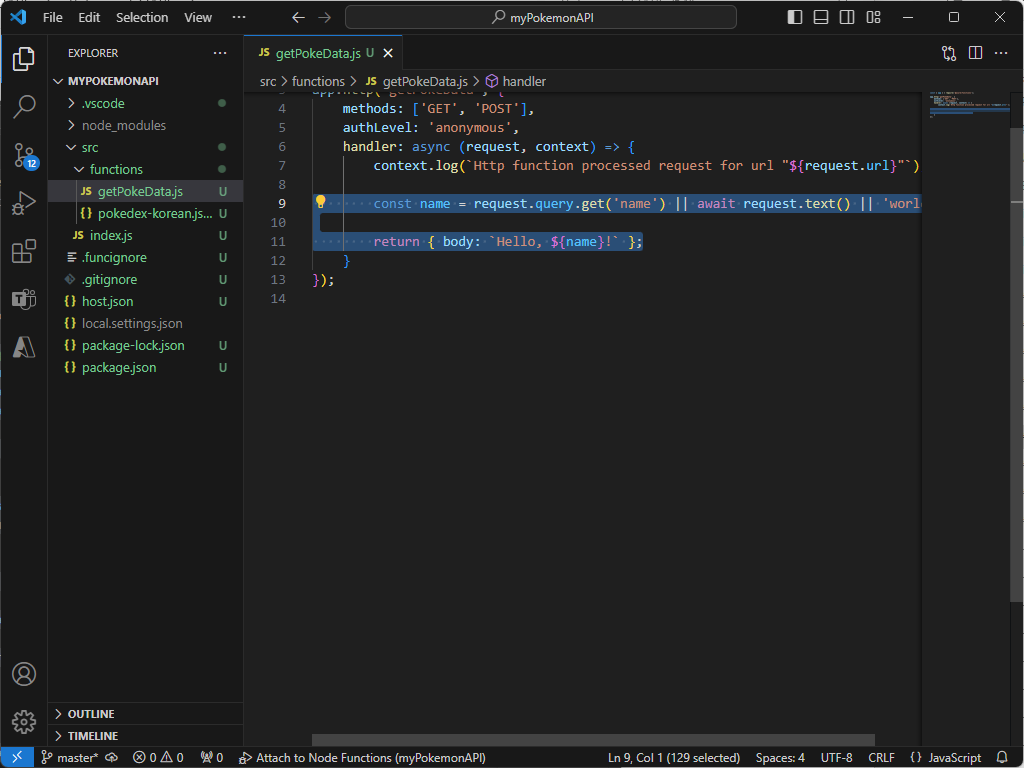Image resolution: width=1024 pixels, height=768 pixels.
Task: Toggle the primary side bar layout icon
Action: pyautogui.click(x=795, y=18)
